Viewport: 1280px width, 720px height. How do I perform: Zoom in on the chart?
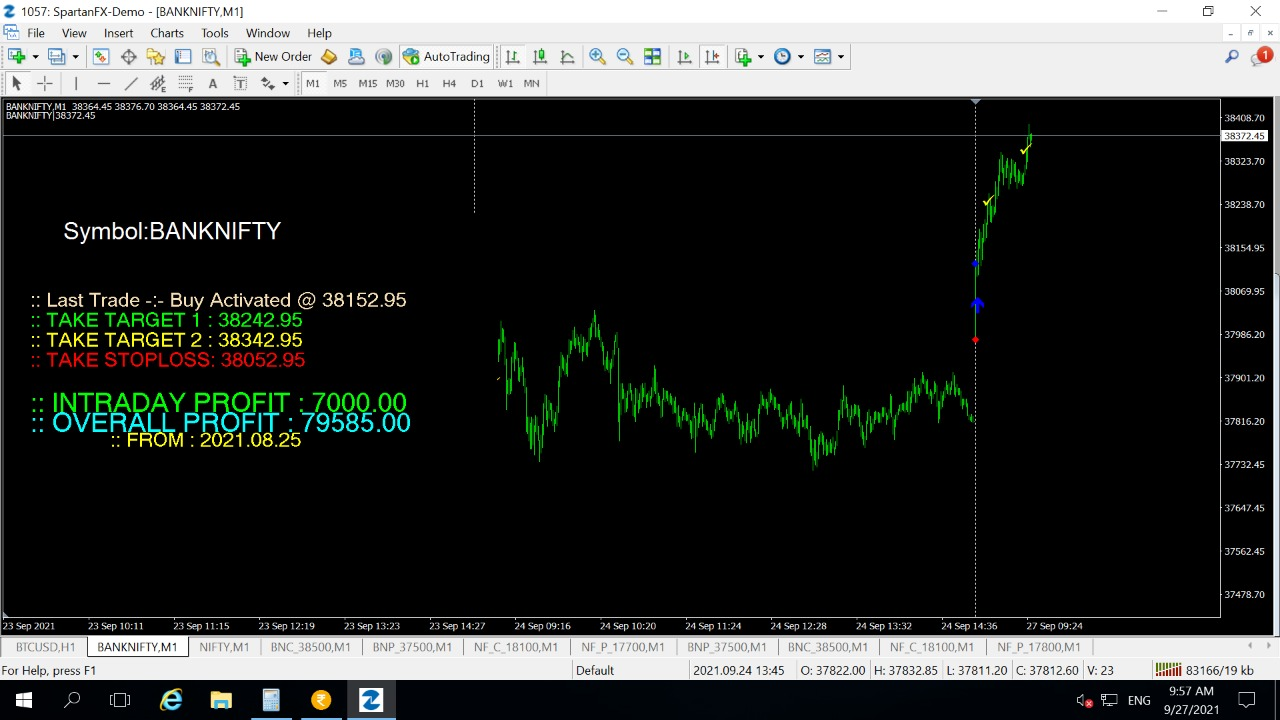(x=597, y=57)
